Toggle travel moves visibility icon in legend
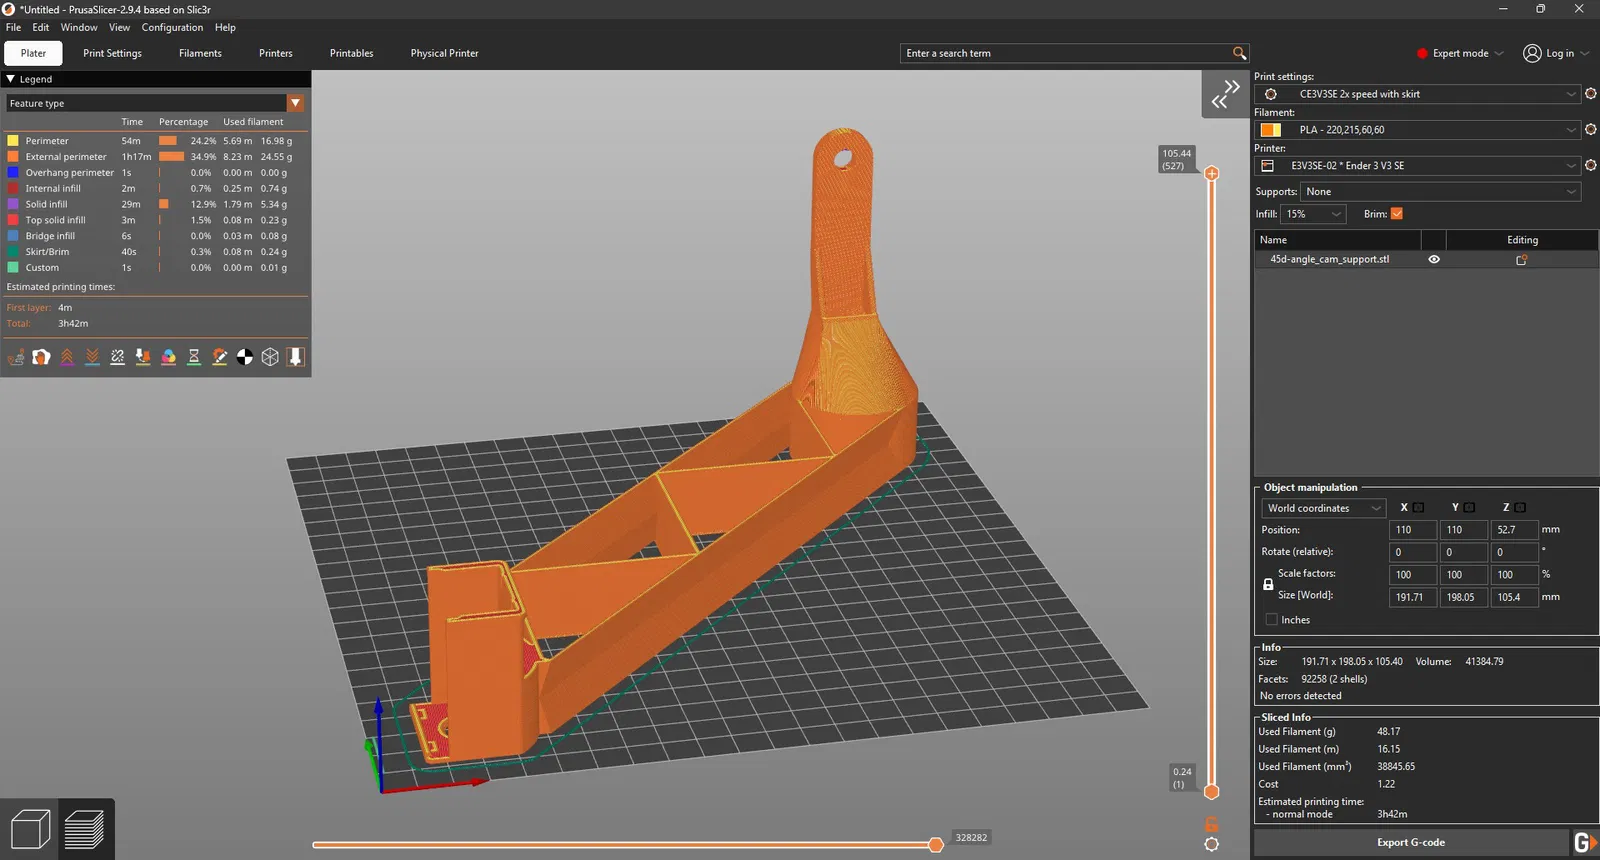The image size is (1600, 860). click(x=16, y=357)
